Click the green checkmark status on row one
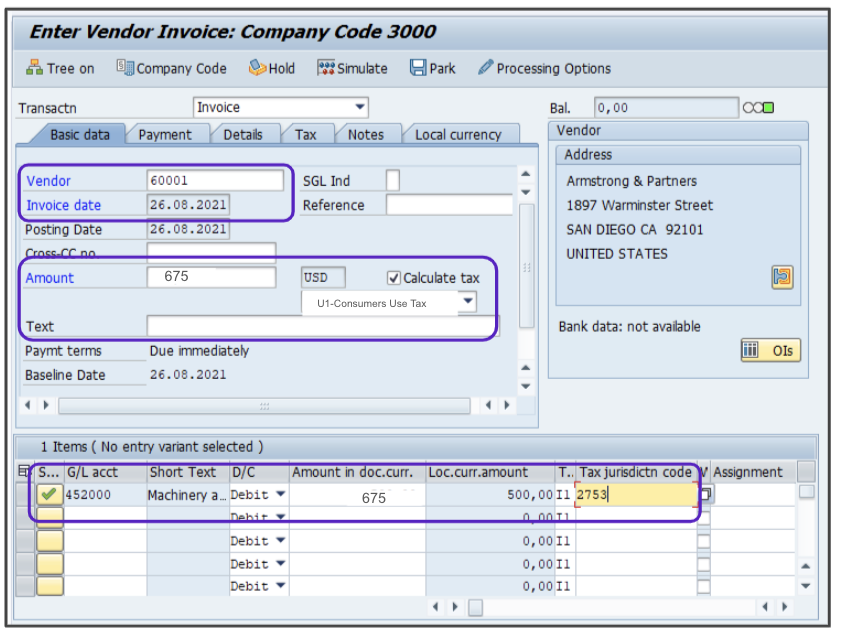Image resolution: width=842 pixels, height=636 pixels. point(49,494)
